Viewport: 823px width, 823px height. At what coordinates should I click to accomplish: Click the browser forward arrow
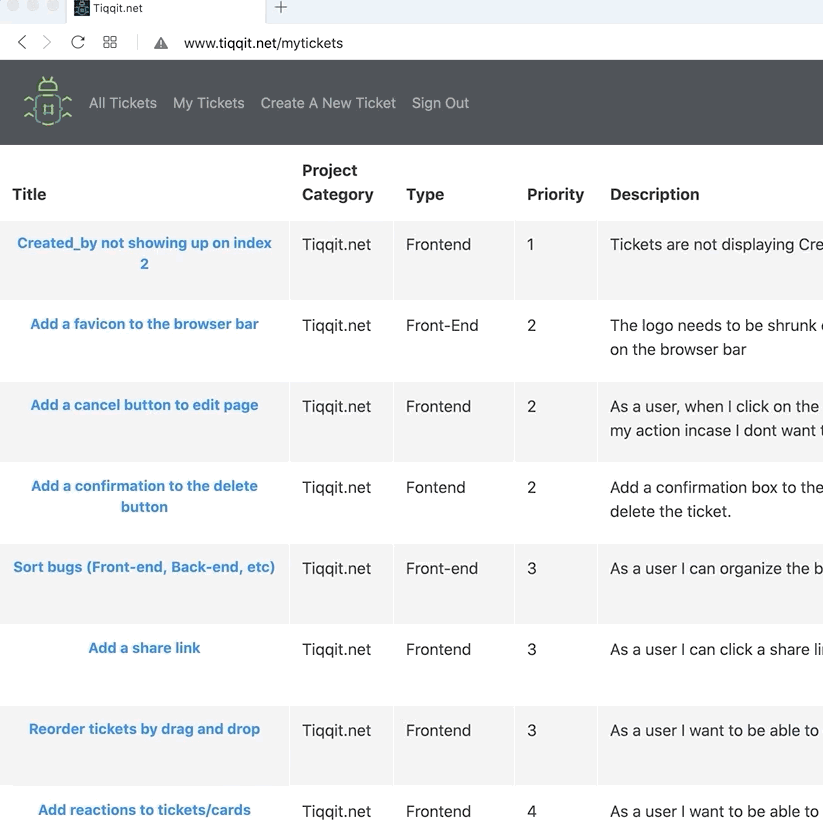(47, 43)
